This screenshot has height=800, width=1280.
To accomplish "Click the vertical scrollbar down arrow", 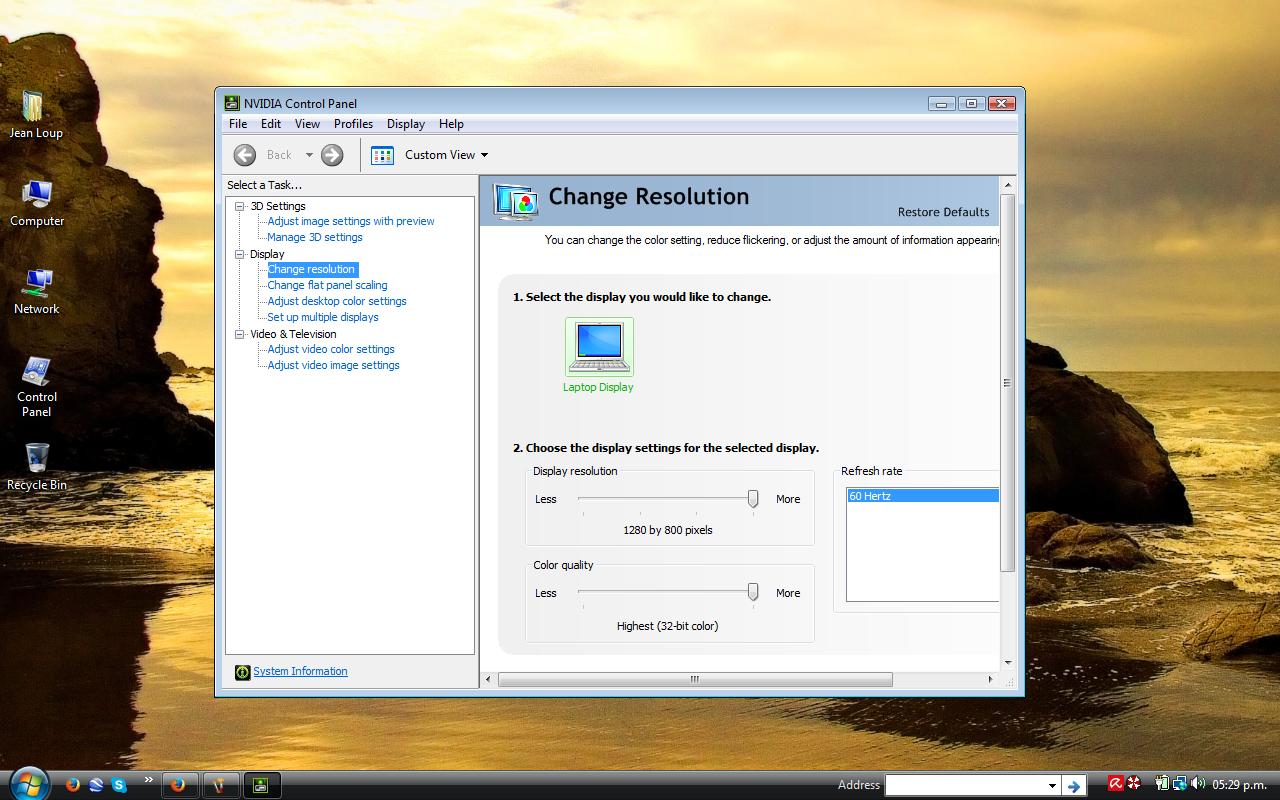I will (x=1008, y=662).
